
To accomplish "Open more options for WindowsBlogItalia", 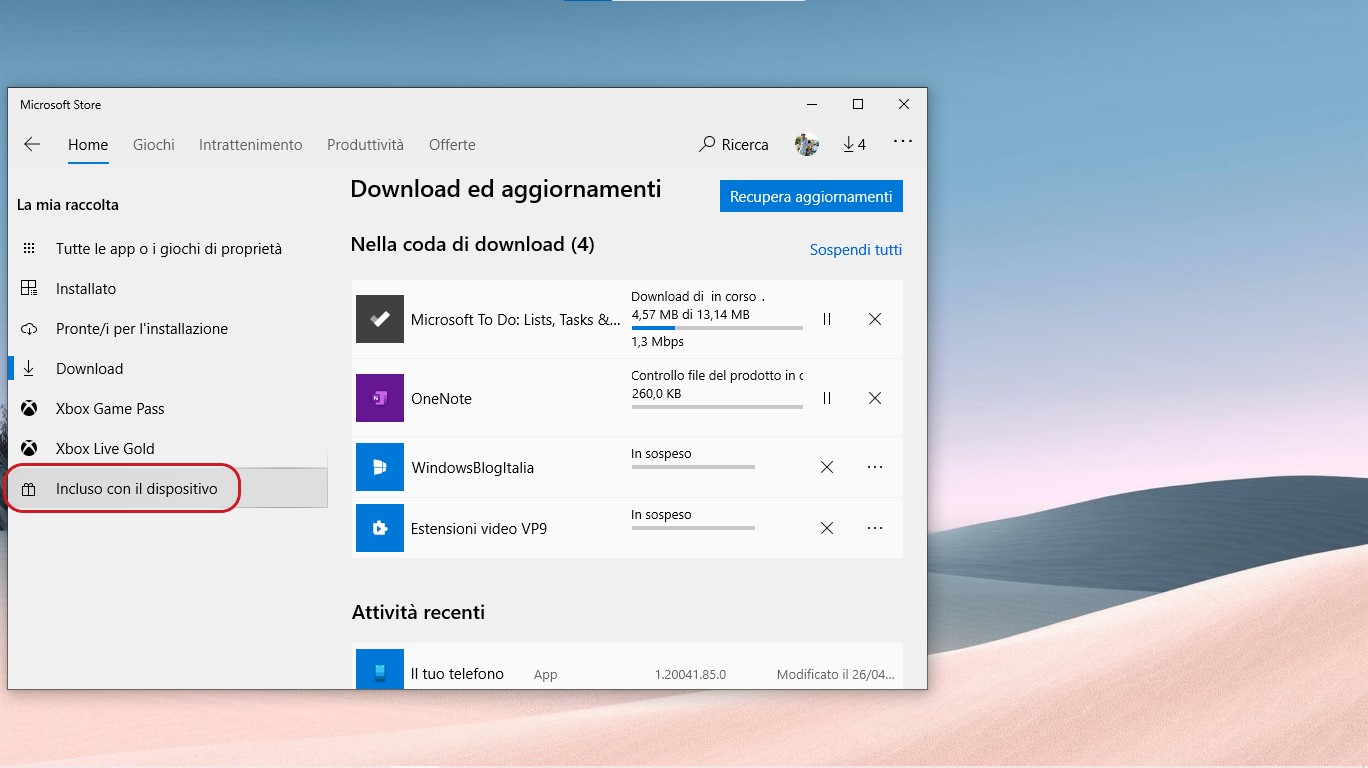I will pyautogui.click(x=875, y=467).
